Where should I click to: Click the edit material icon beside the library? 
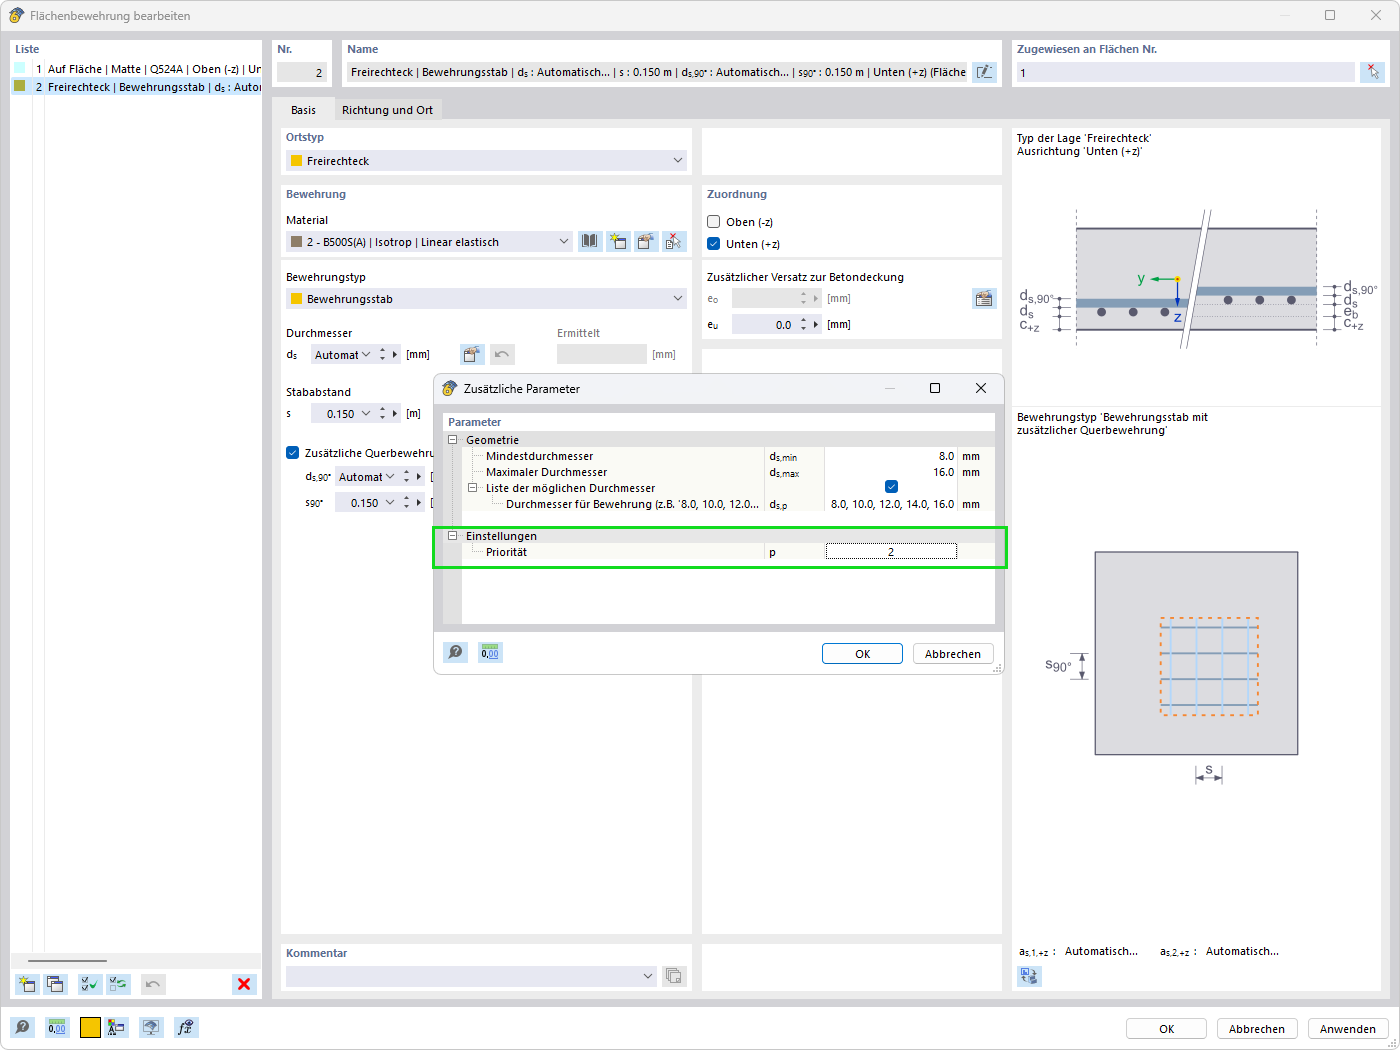tap(645, 241)
